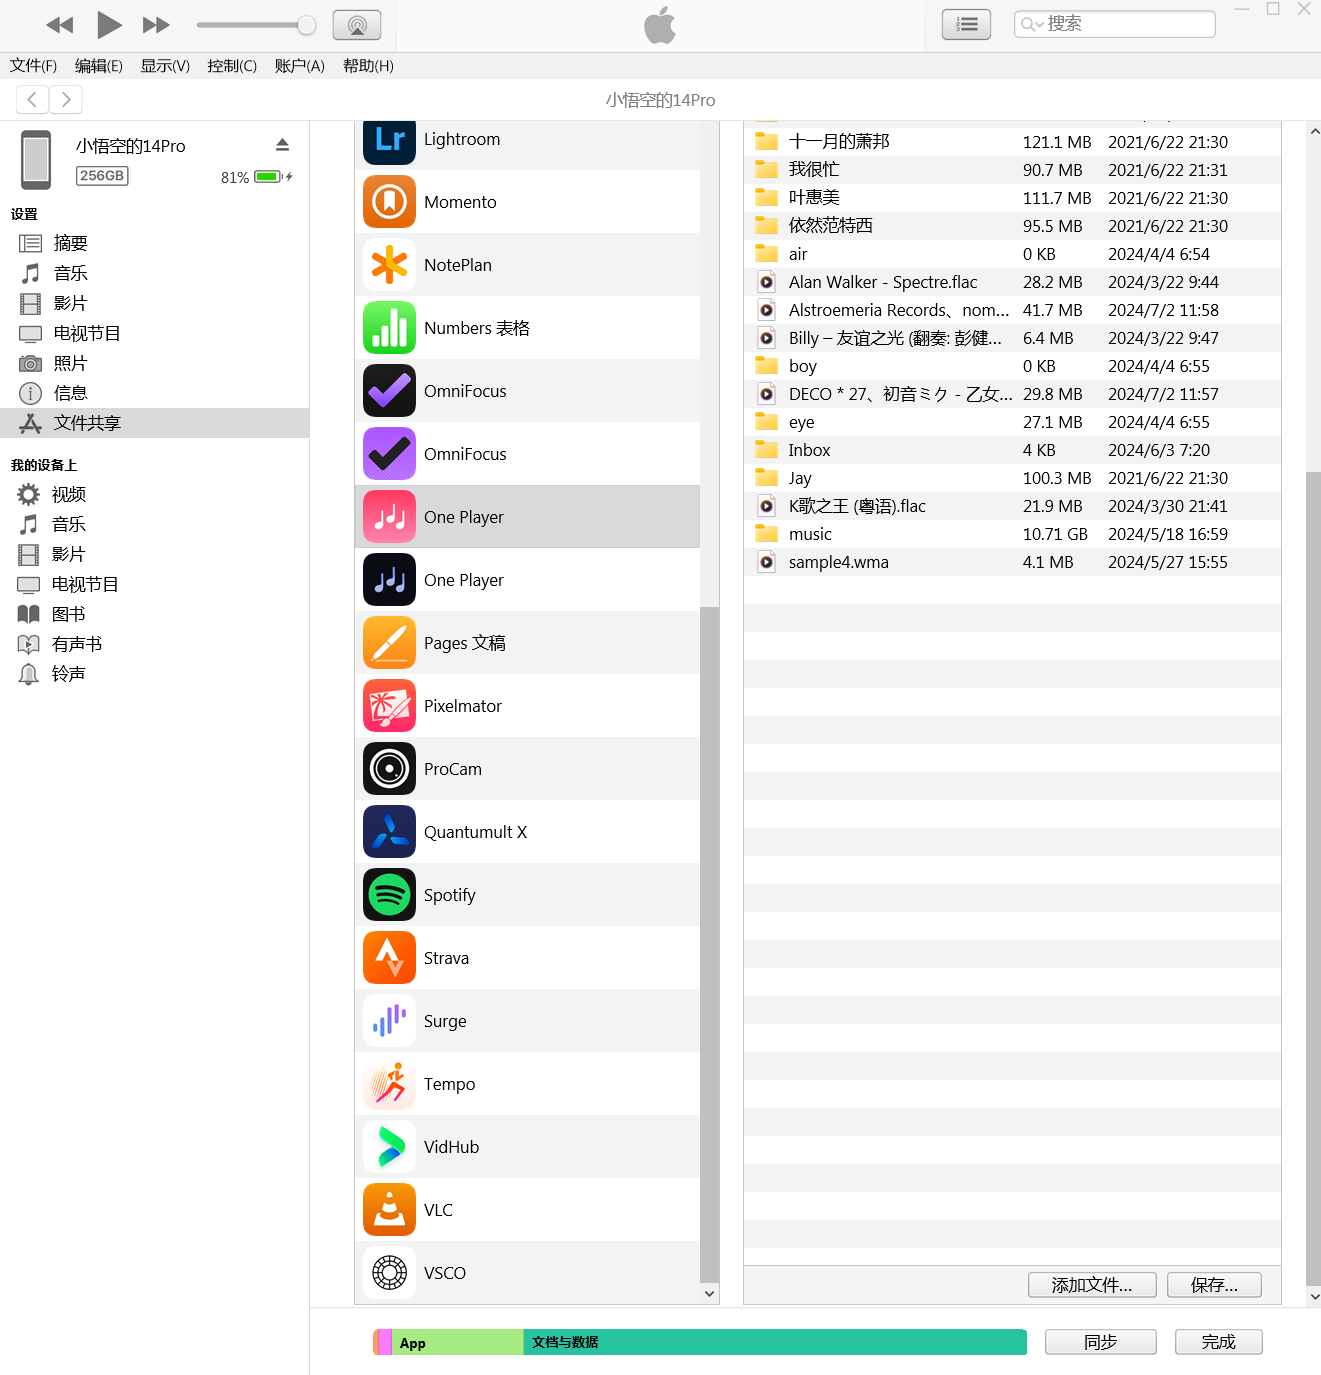Click the 添加文件 button

click(1091, 1284)
